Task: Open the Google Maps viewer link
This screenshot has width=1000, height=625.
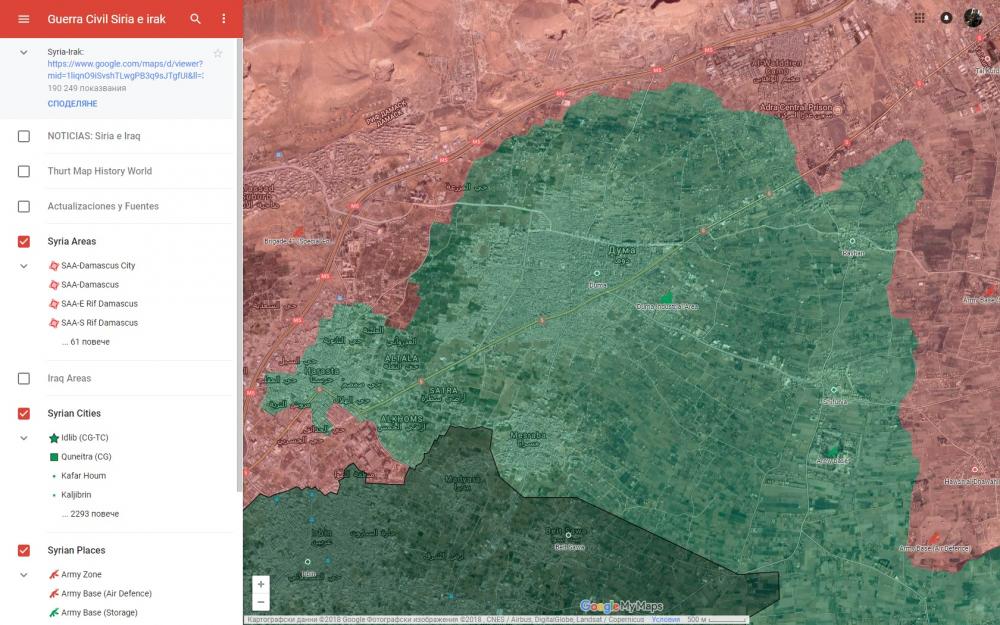Action: [126, 70]
